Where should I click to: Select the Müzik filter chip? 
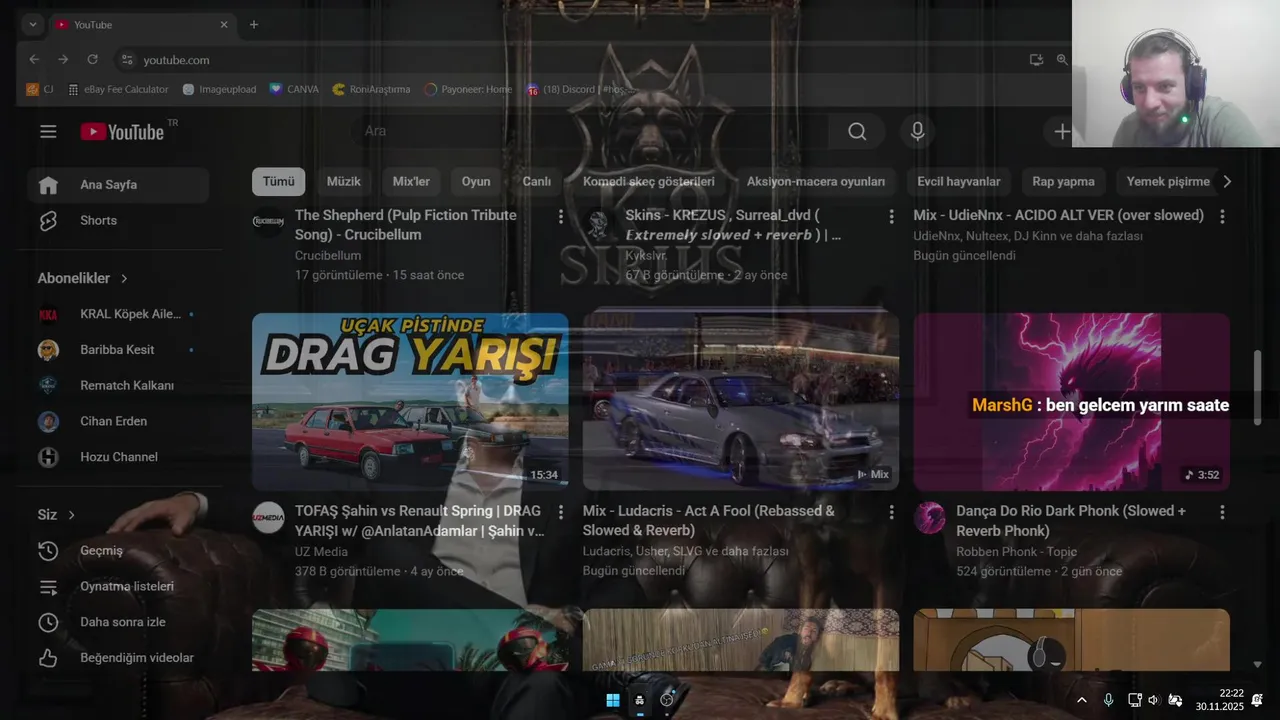pos(343,181)
